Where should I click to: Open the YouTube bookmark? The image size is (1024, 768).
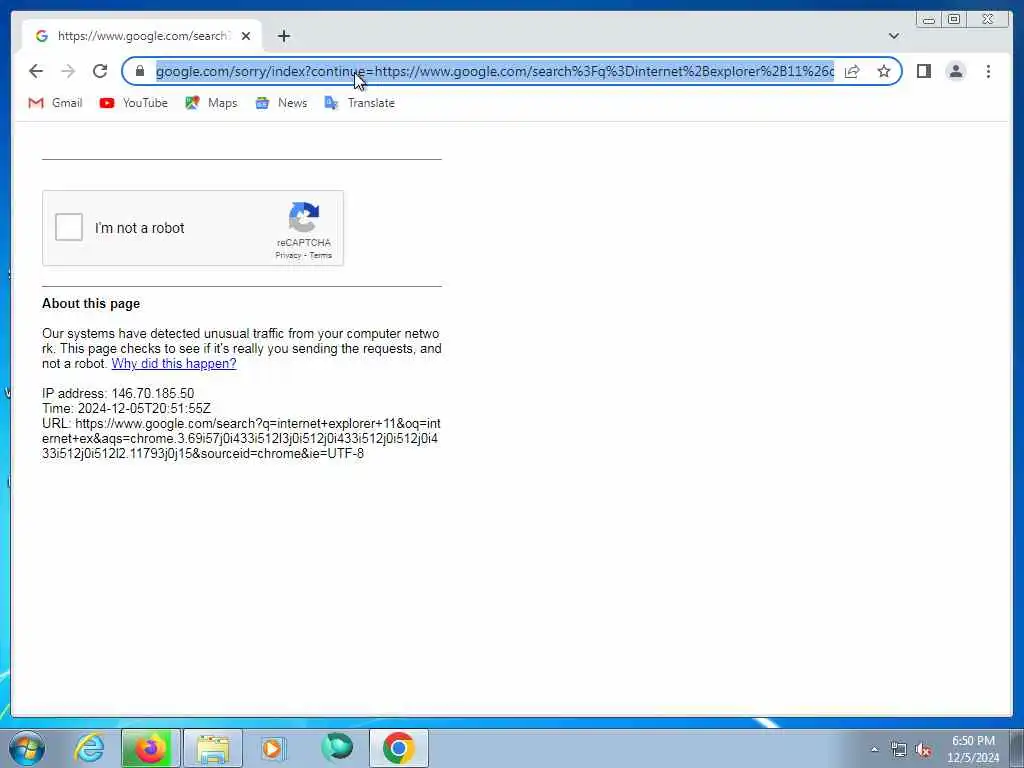(x=134, y=103)
